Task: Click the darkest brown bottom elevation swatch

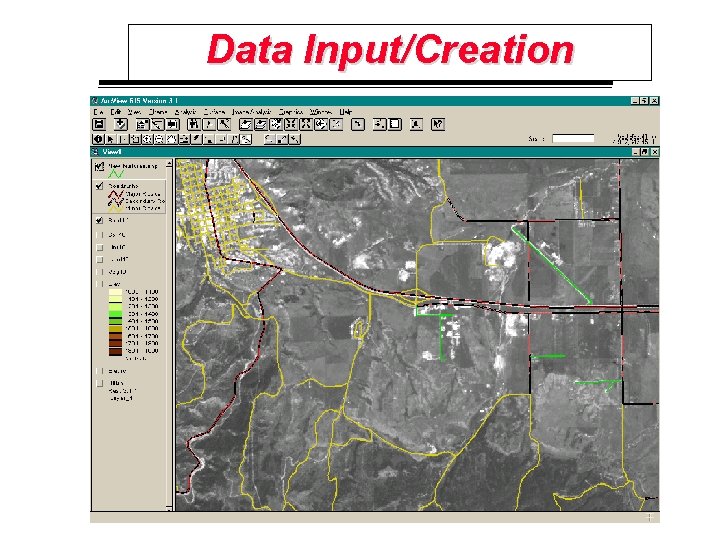Action: tap(115, 351)
